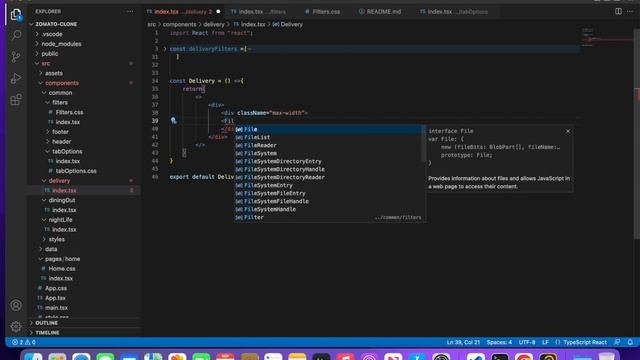The image size is (640, 360).
Task: Select the FileSystemHandle suggestion
Action: 328,209
